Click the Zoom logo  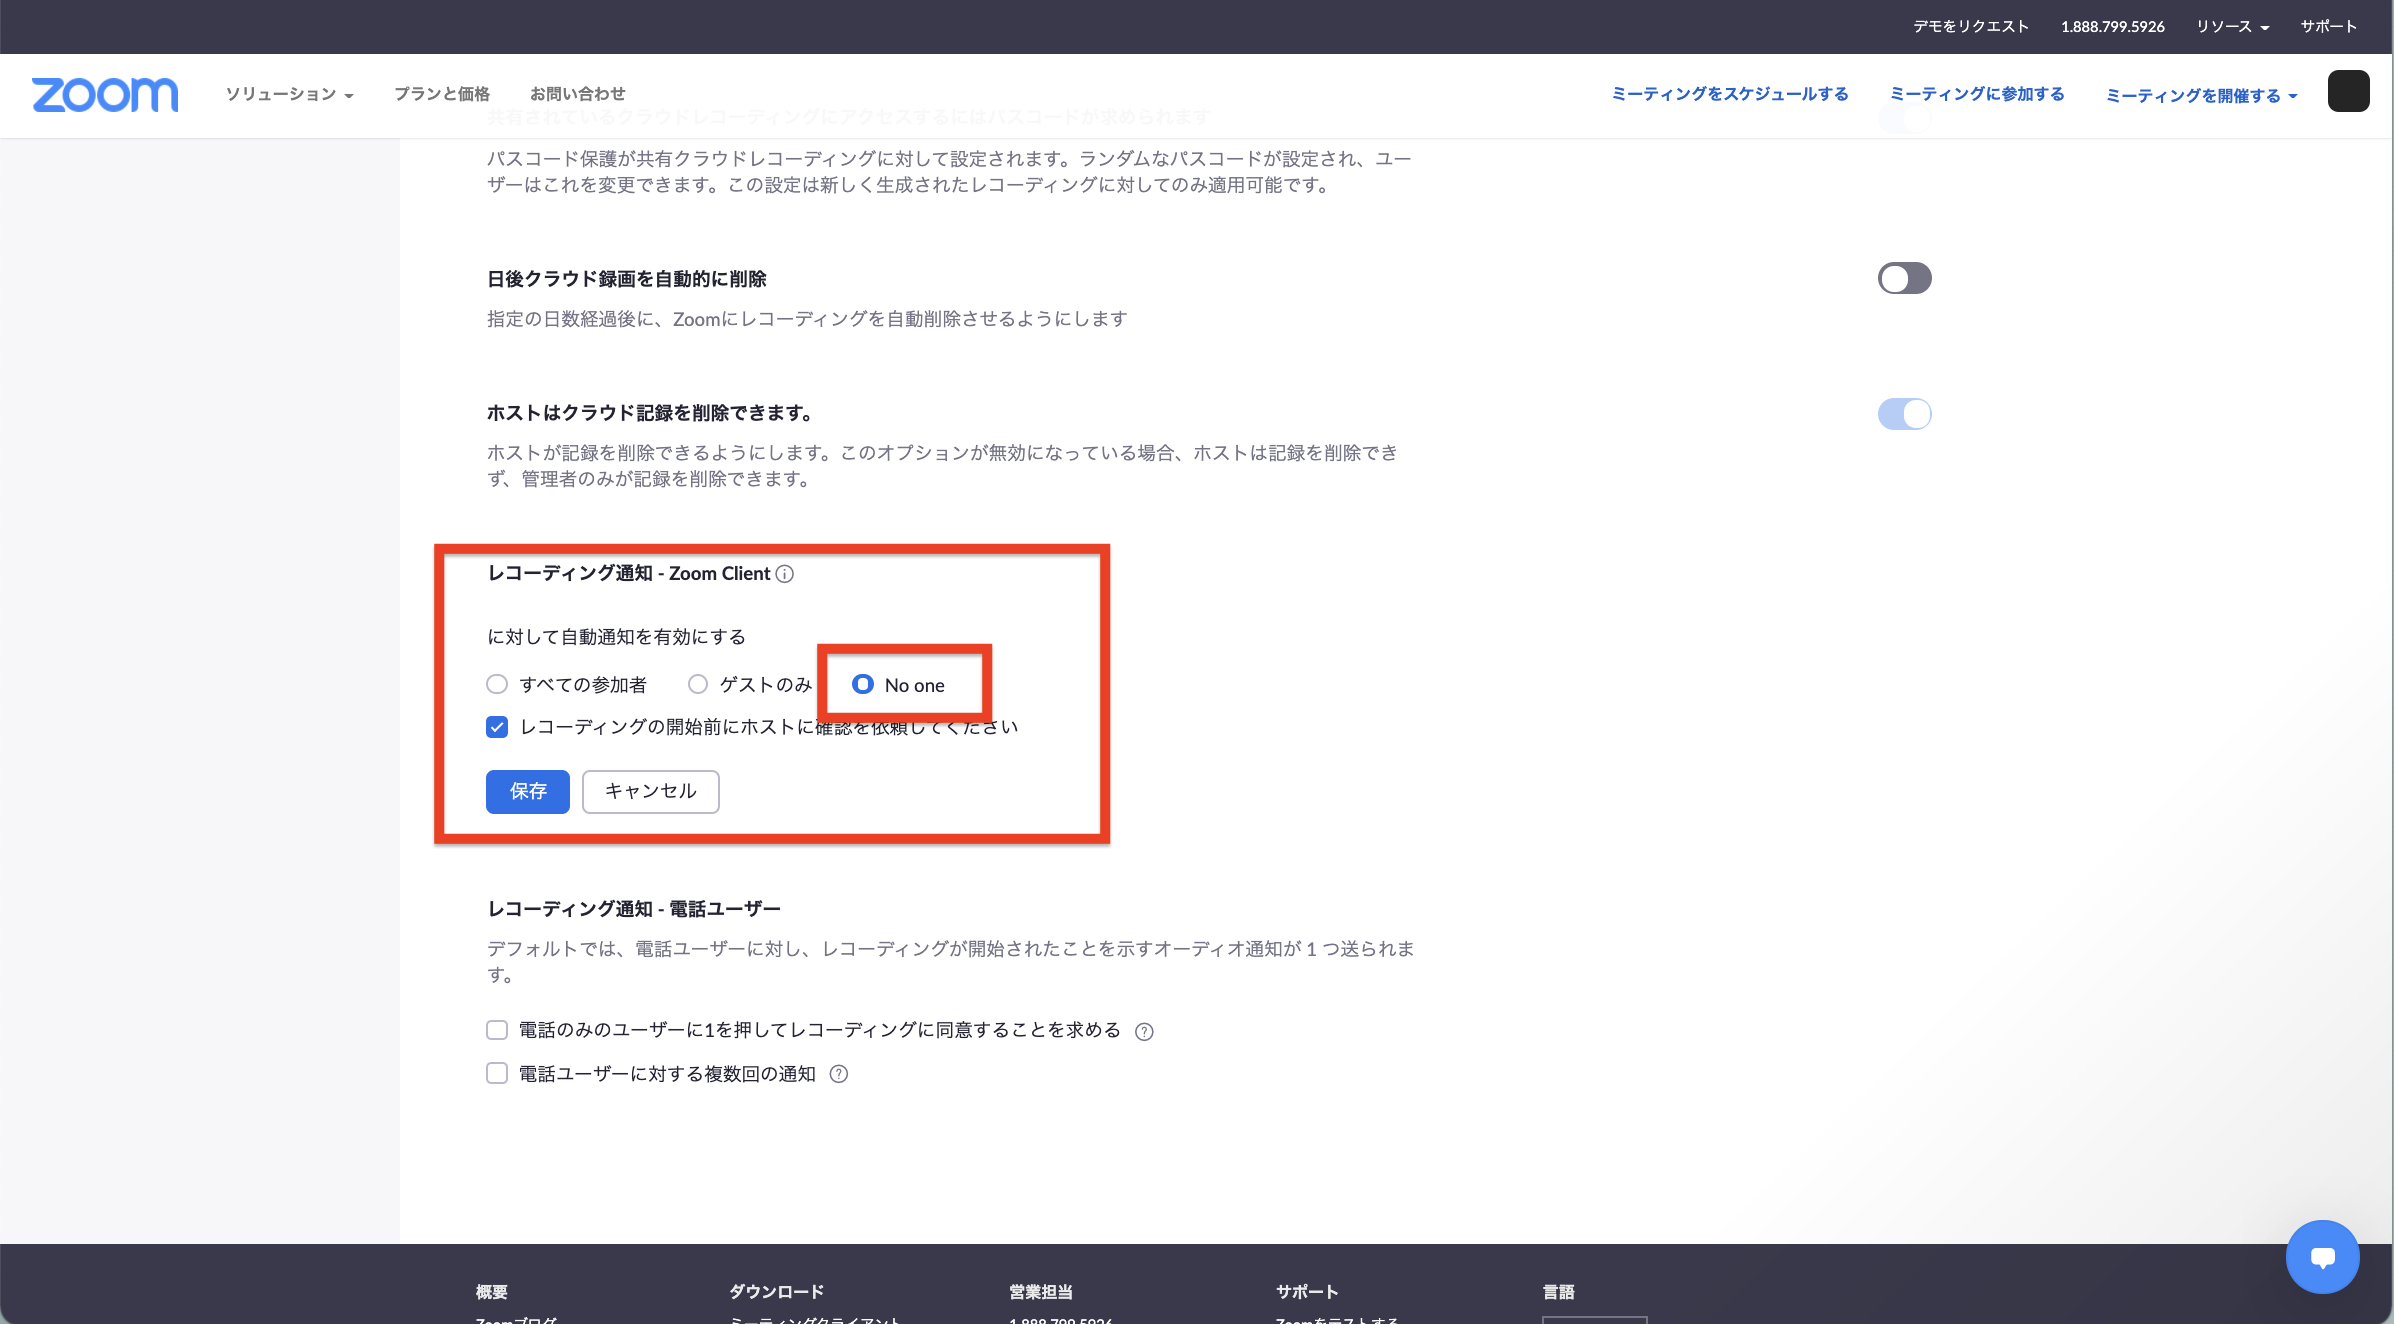[x=105, y=94]
